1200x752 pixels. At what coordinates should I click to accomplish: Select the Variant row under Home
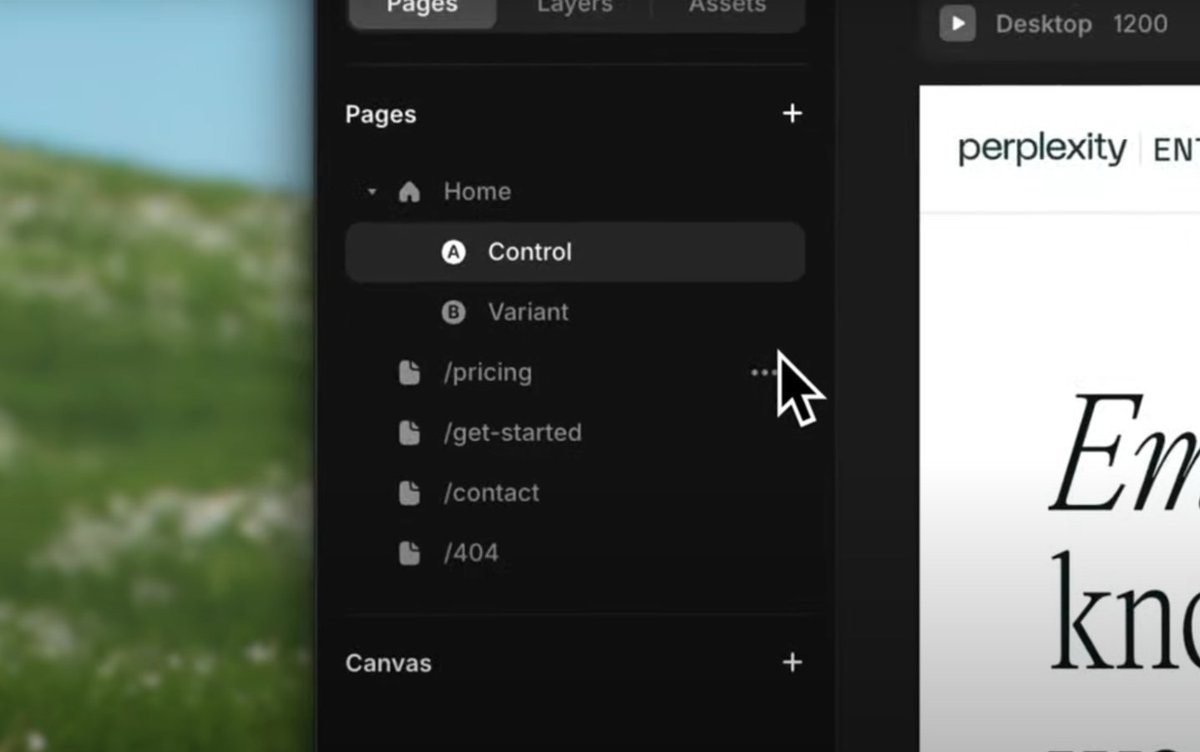pos(560,312)
